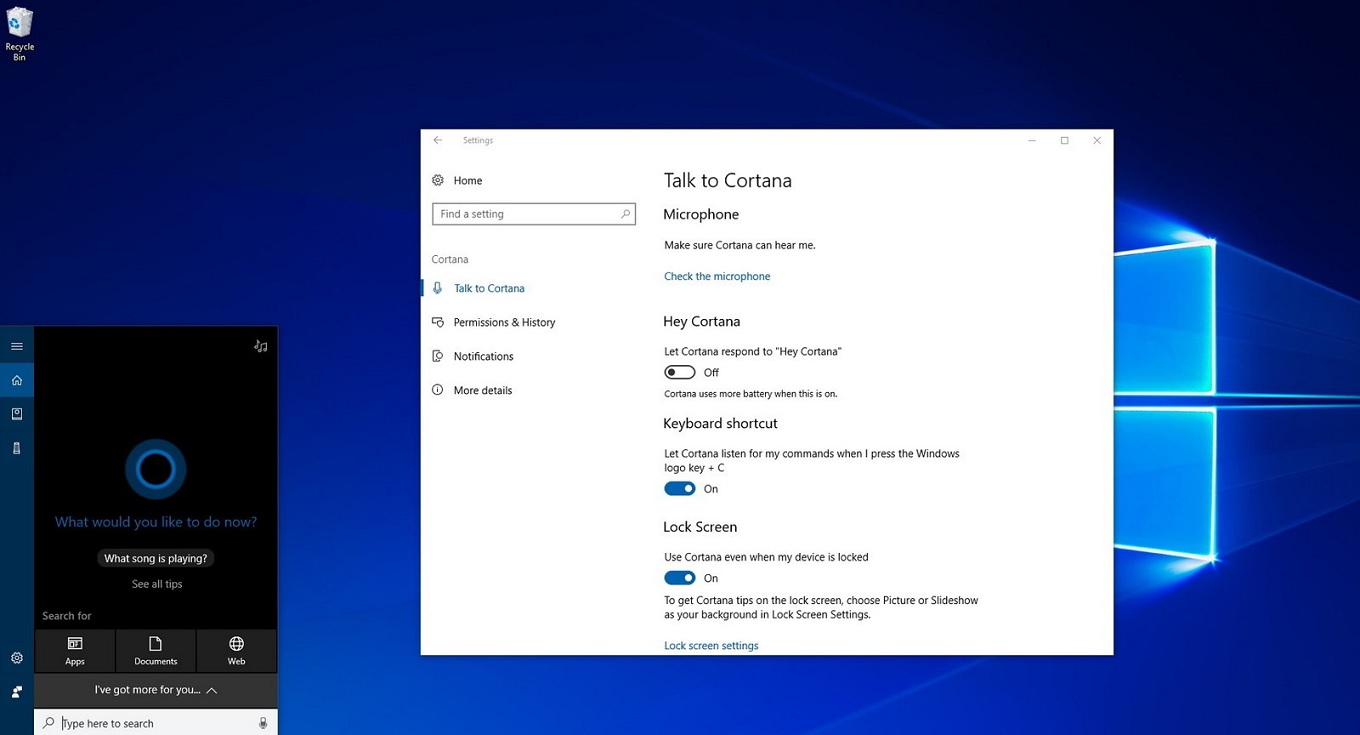Click the Type here to search box
This screenshot has width=1360, height=735.
click(156, 723)
